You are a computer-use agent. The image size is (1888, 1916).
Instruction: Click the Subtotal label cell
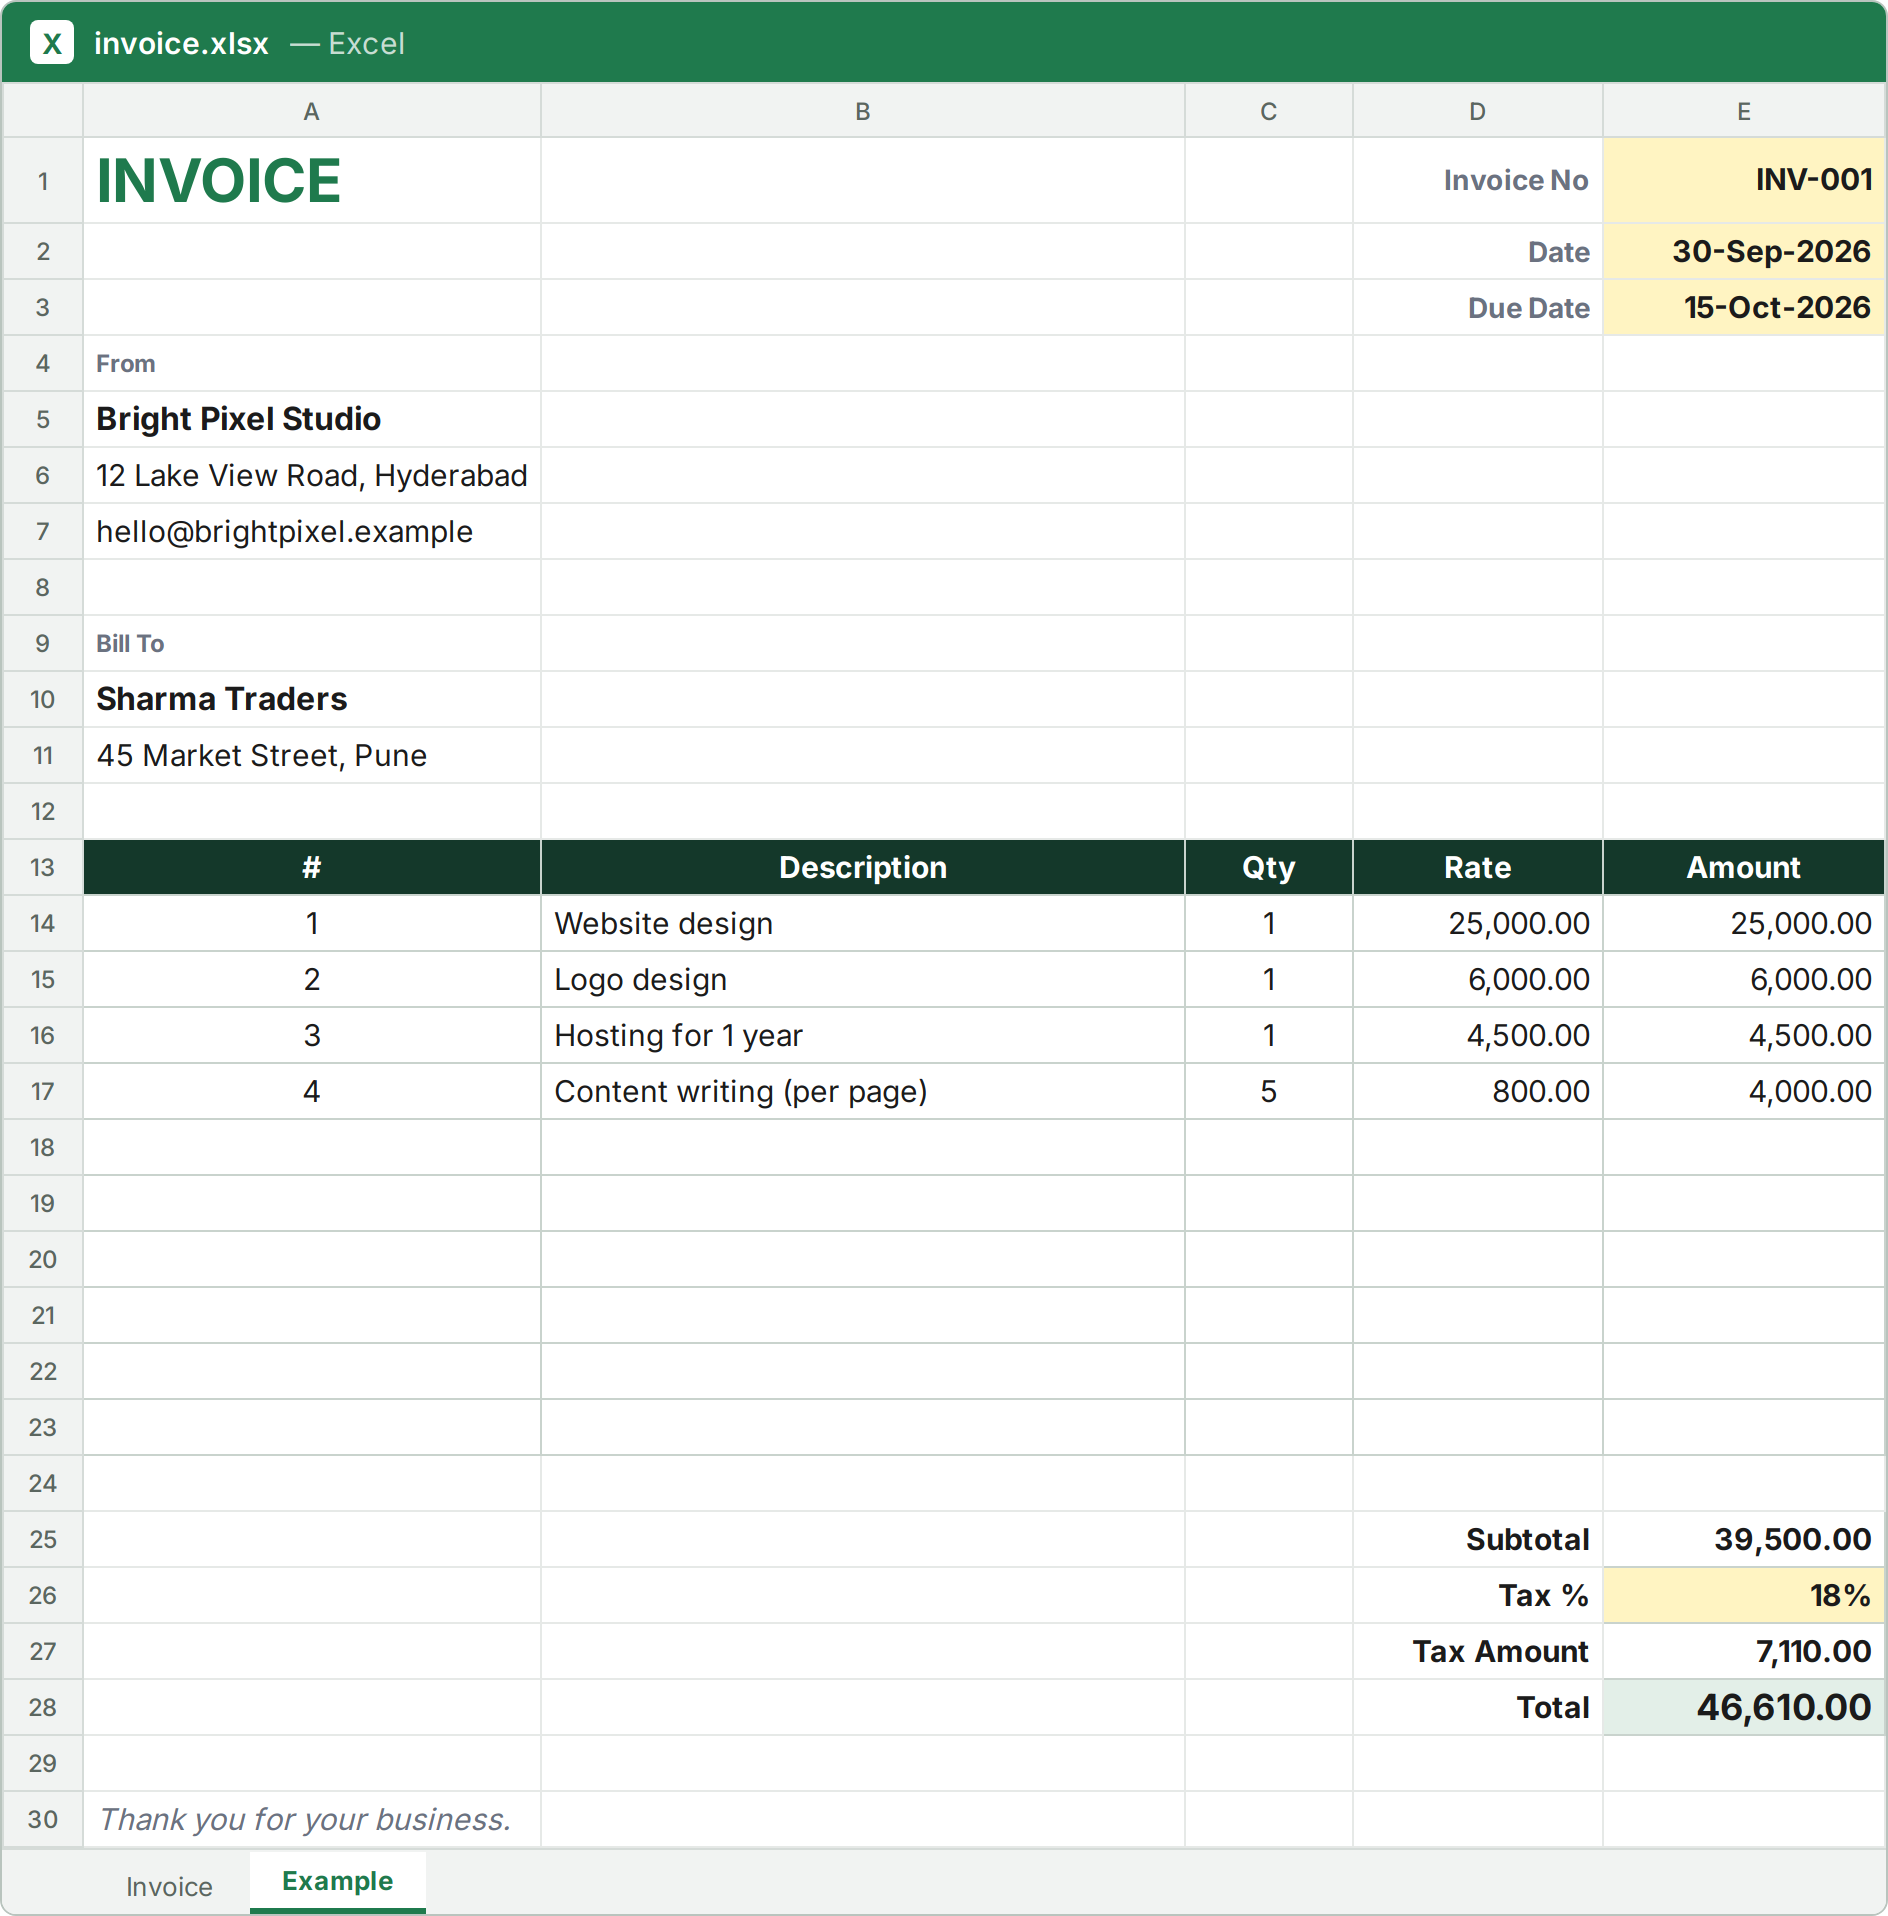point(1478,1539)
